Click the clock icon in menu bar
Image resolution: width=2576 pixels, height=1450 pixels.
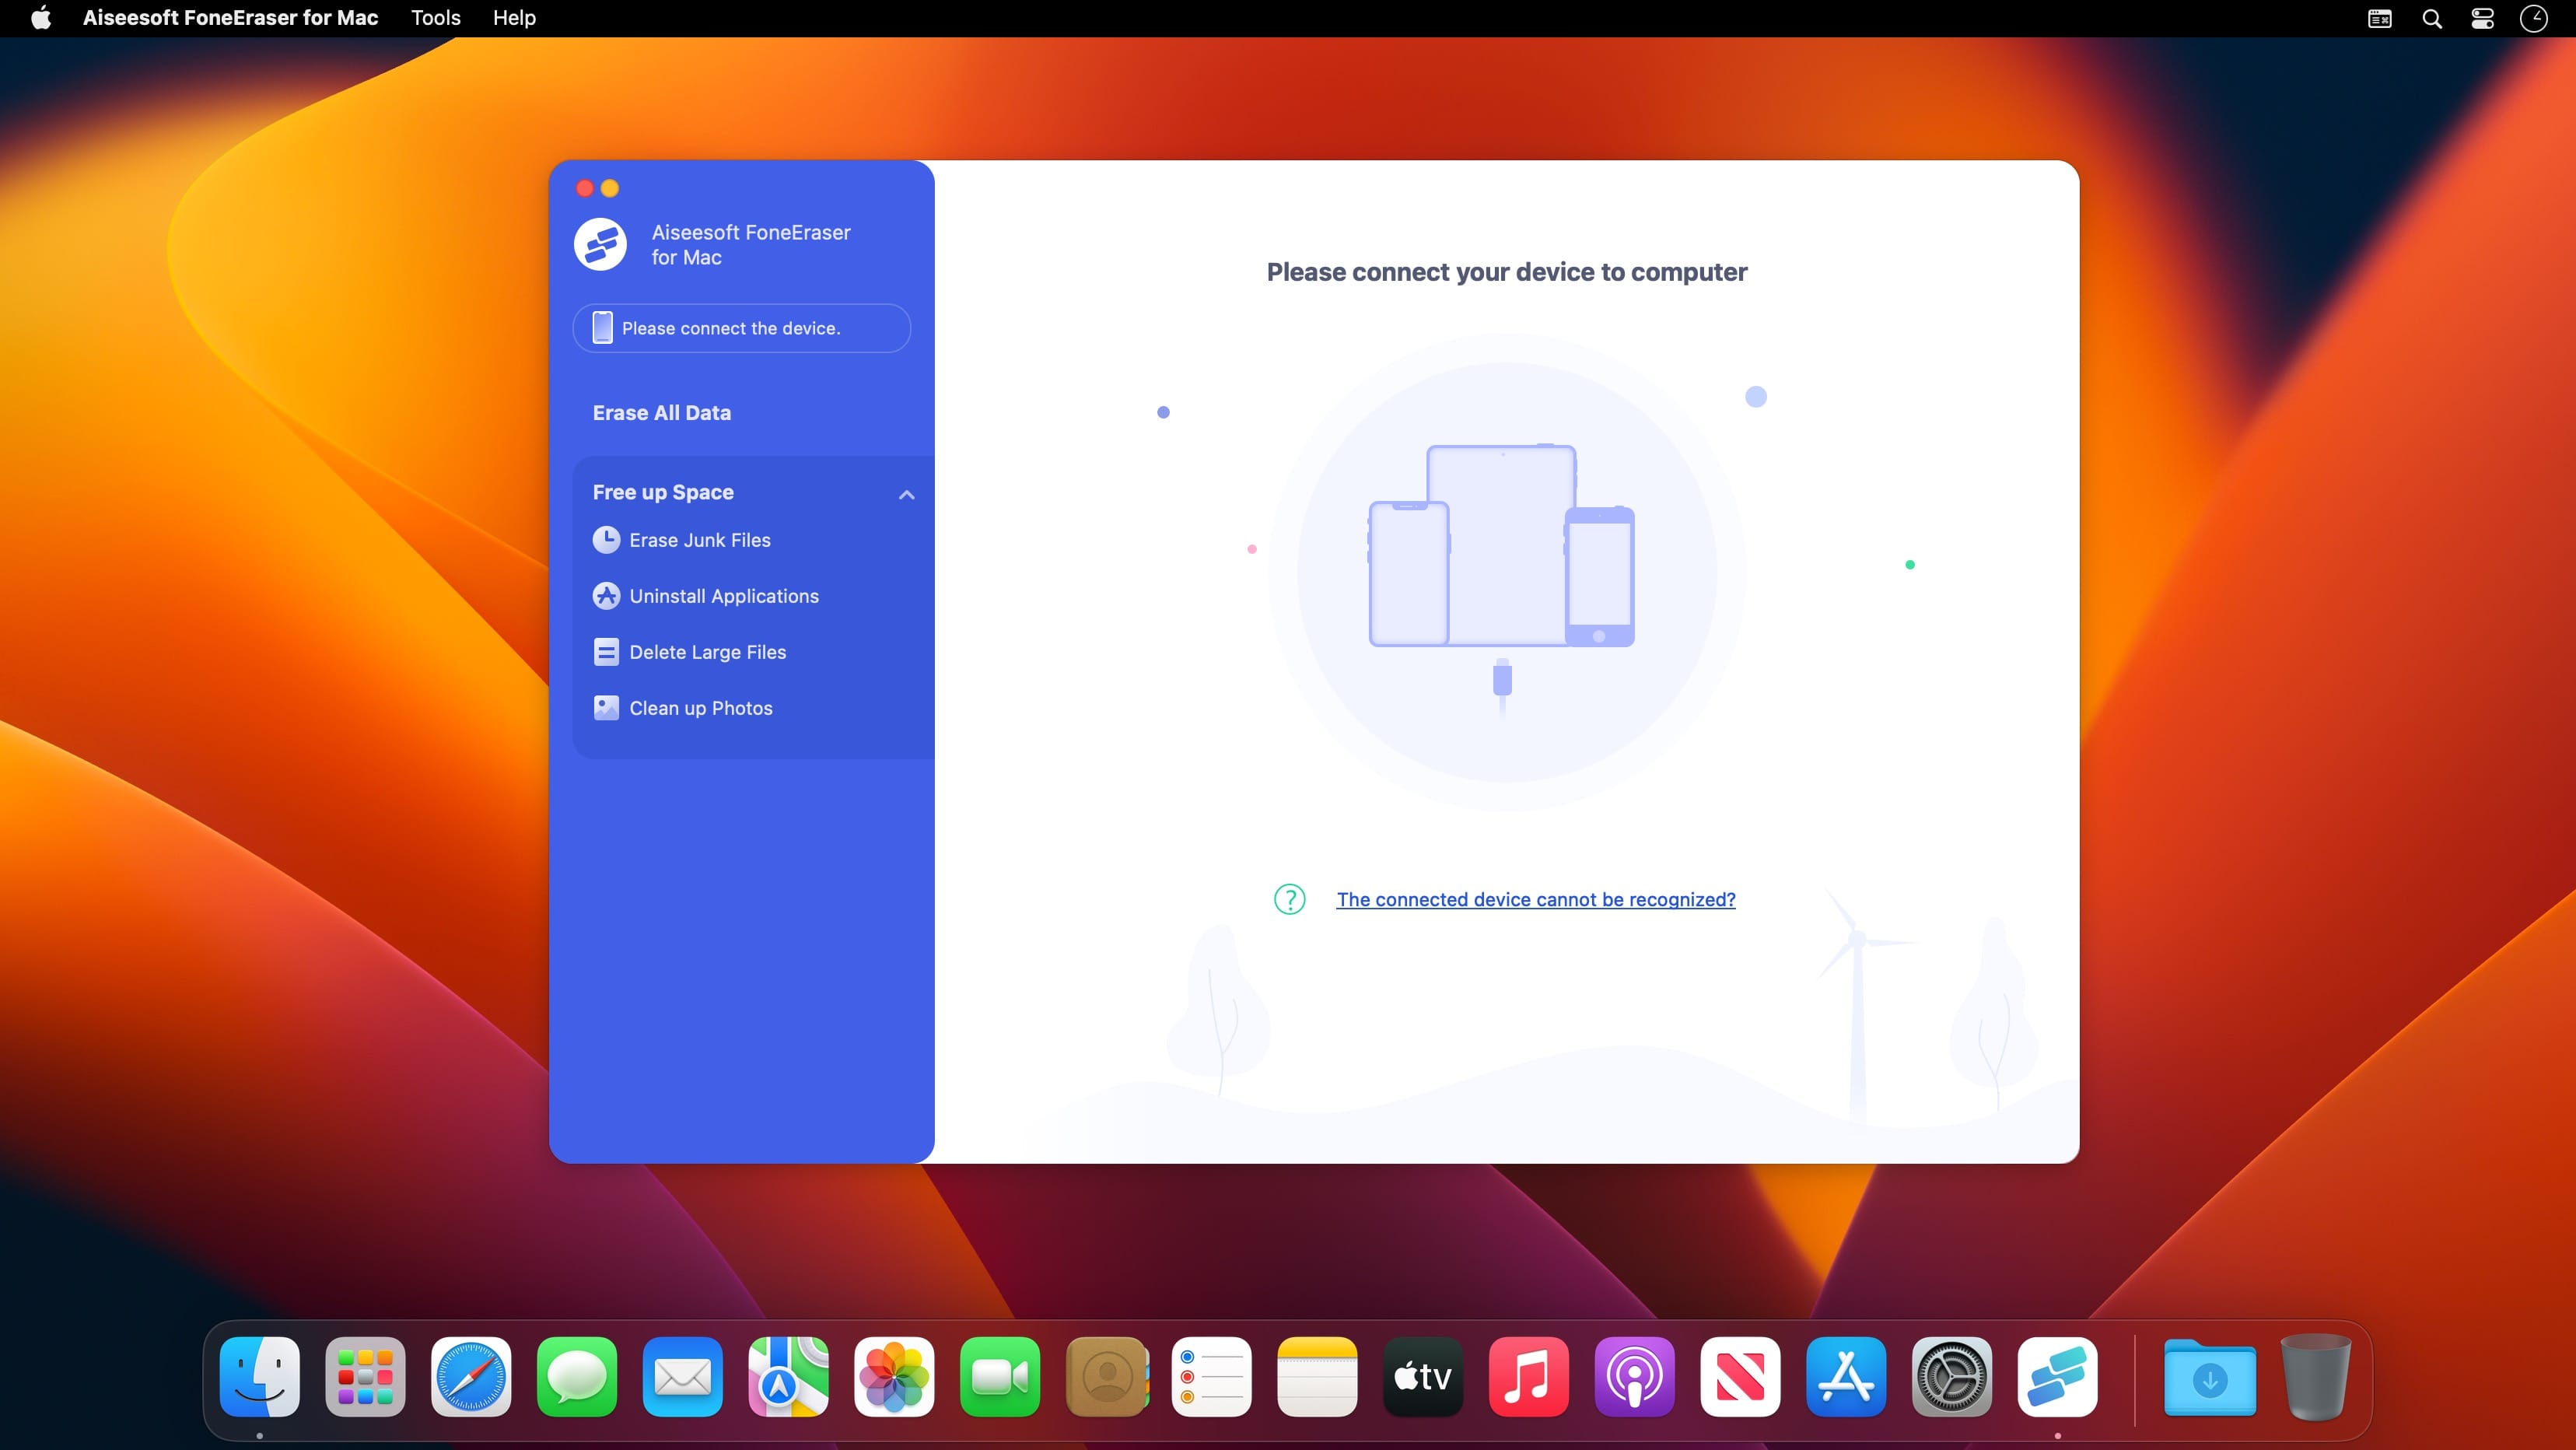coord(2534,18)
